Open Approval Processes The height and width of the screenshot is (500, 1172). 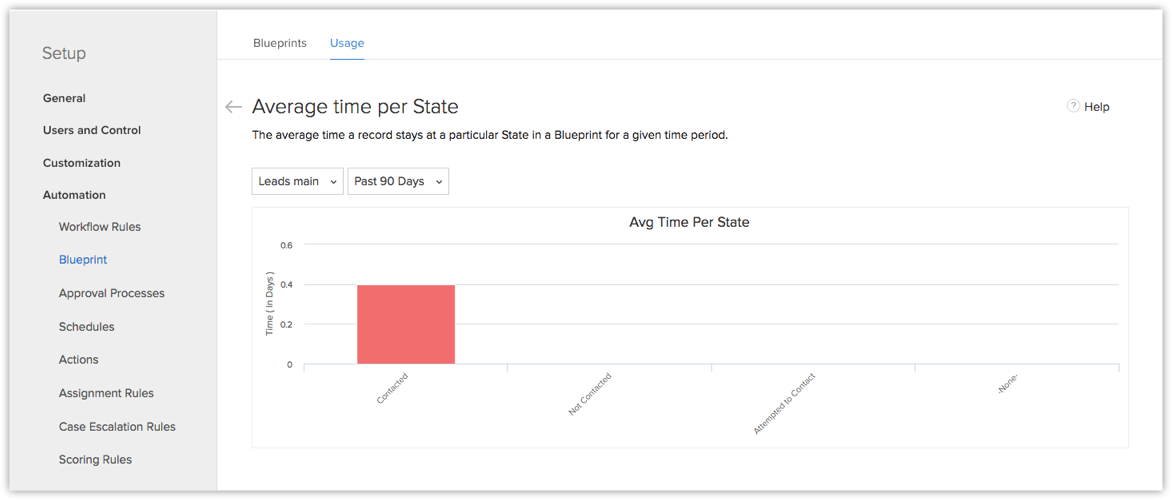pyautogui.click(x=112, y=293)
